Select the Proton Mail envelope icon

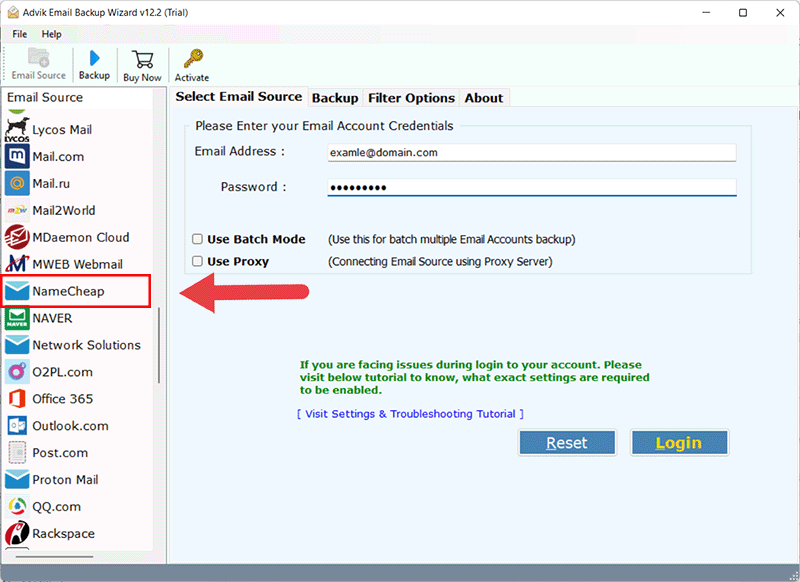[x=17, y=479]
